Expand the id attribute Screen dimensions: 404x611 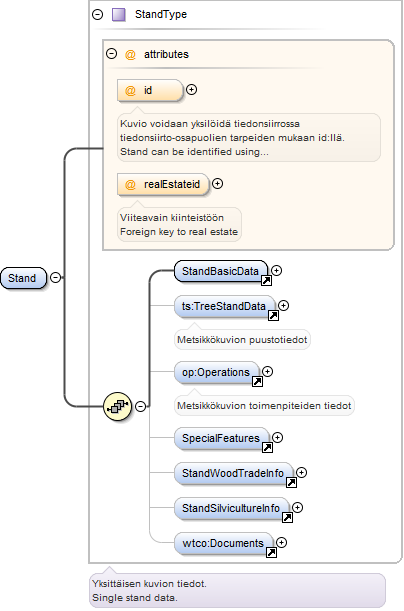(191, 90)
